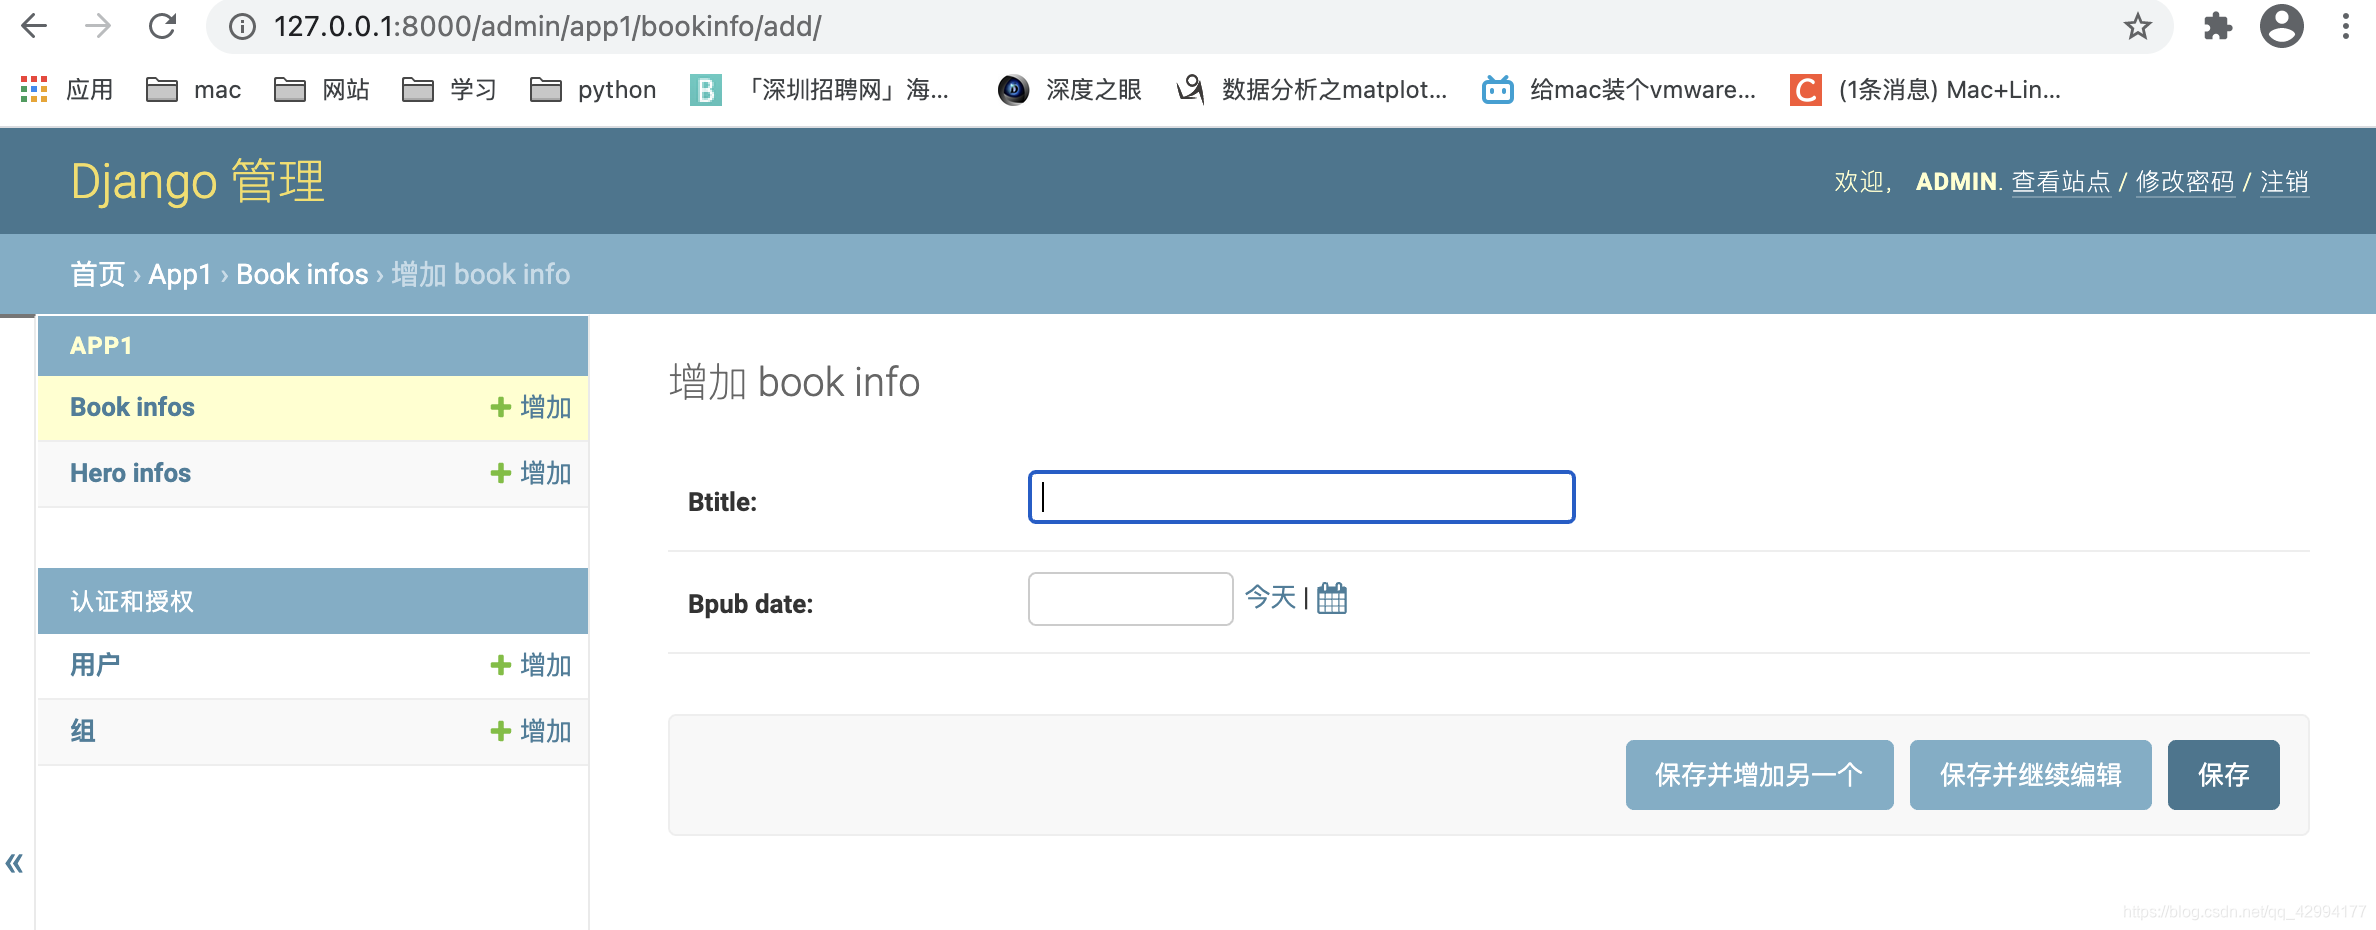Open the Mac+Lin CSDN bookmark
Viewport: 2376px width, 930px height.
click(x=1926, y=90)
